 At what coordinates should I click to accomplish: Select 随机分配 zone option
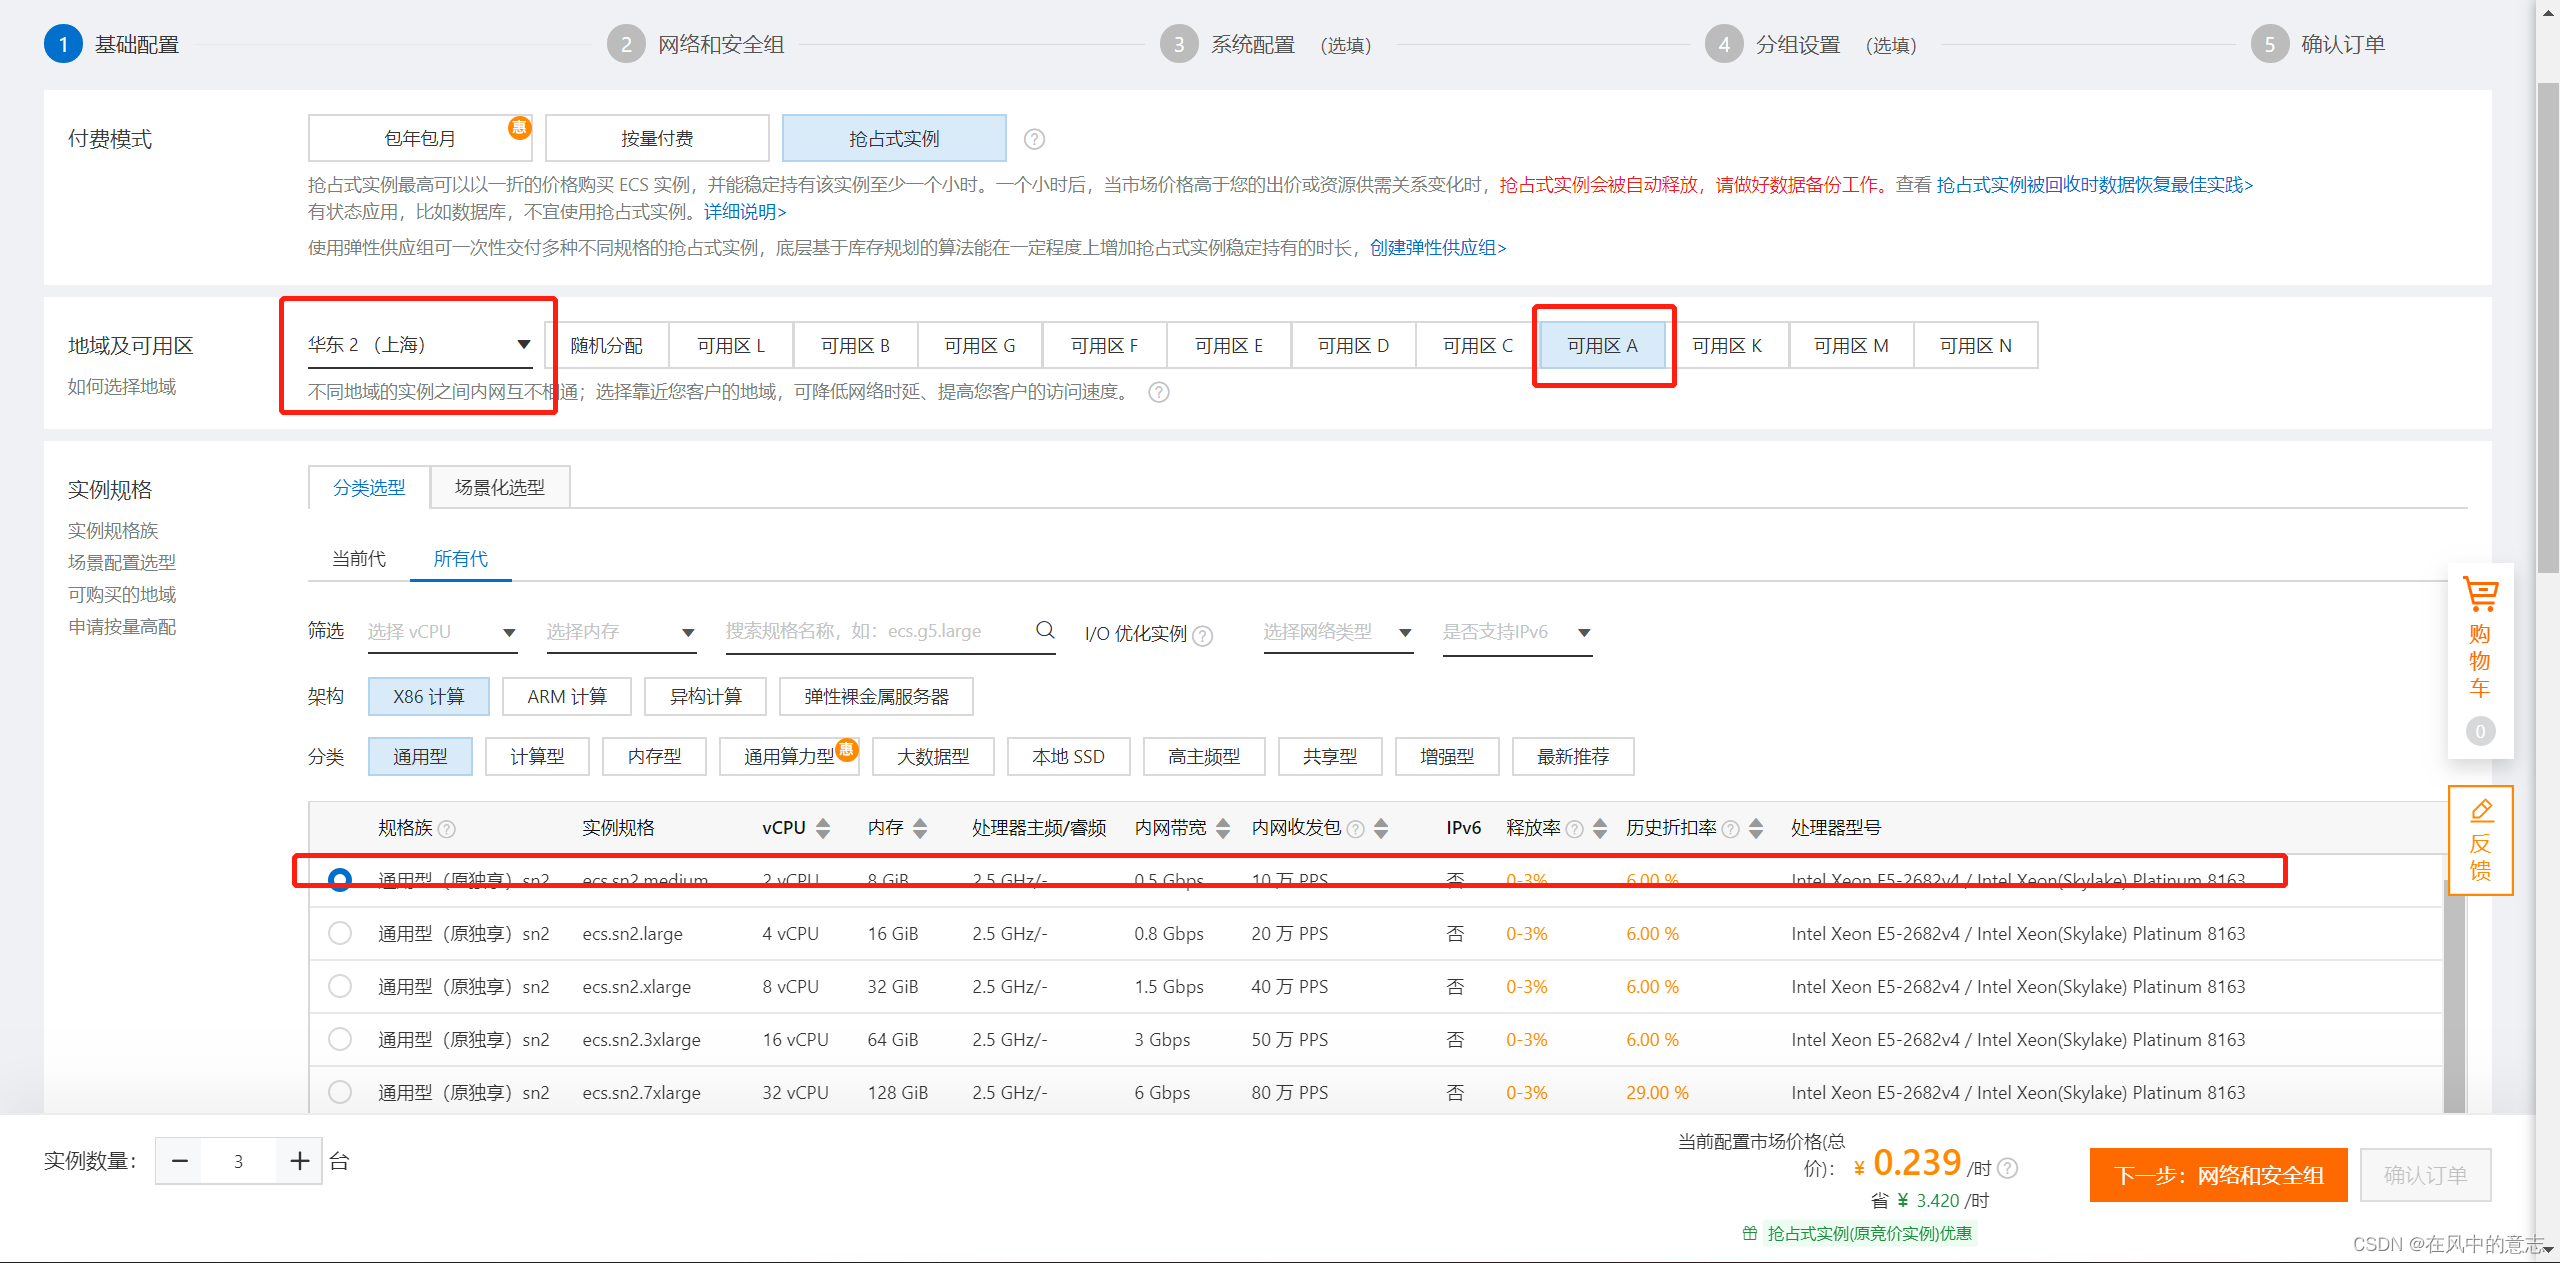[x=607, y=345]
